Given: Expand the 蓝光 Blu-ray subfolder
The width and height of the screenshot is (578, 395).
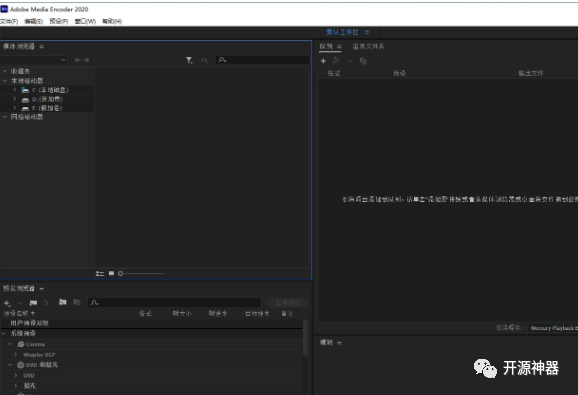Looking at the screenshot, I should point(16,385).
